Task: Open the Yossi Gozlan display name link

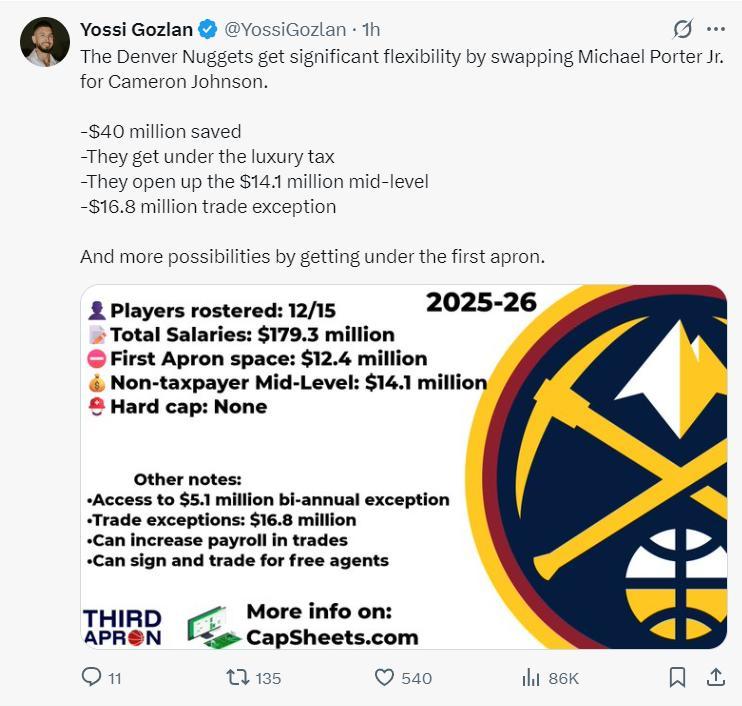Action: point(136,29)
